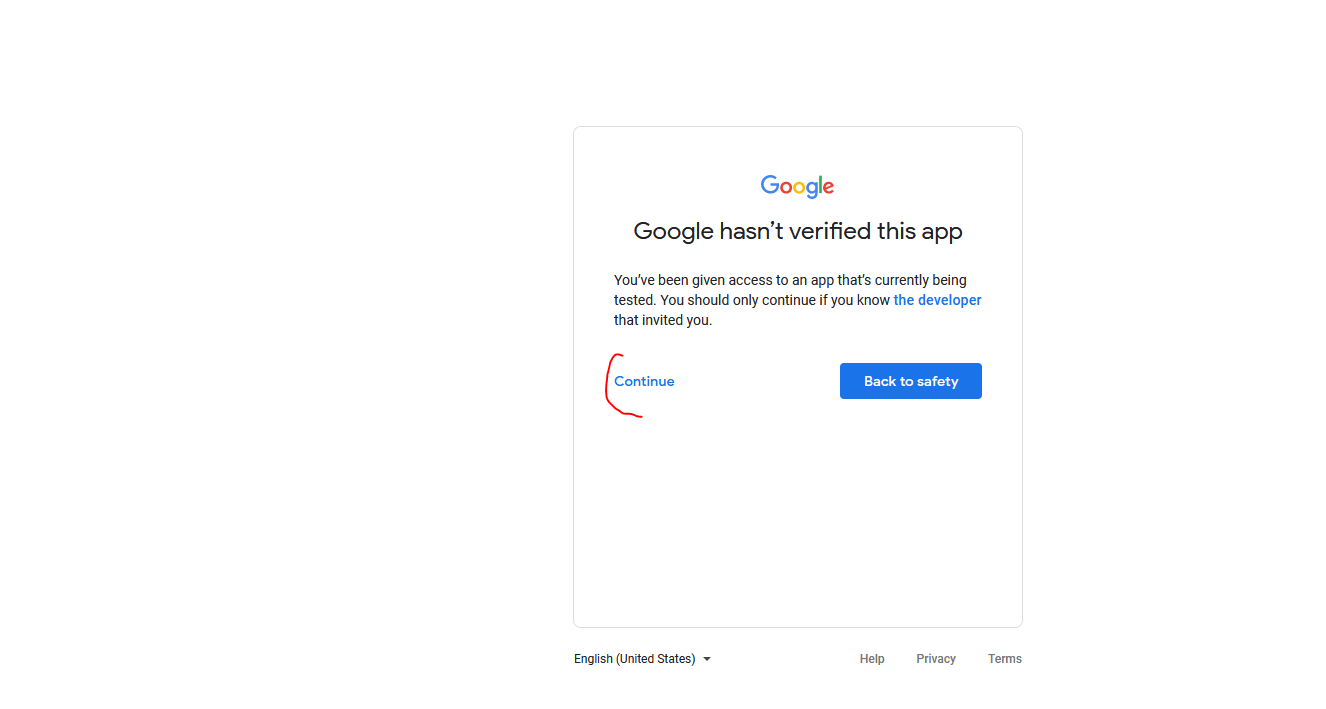Open 'the developer' link

(x=937, y=300)
